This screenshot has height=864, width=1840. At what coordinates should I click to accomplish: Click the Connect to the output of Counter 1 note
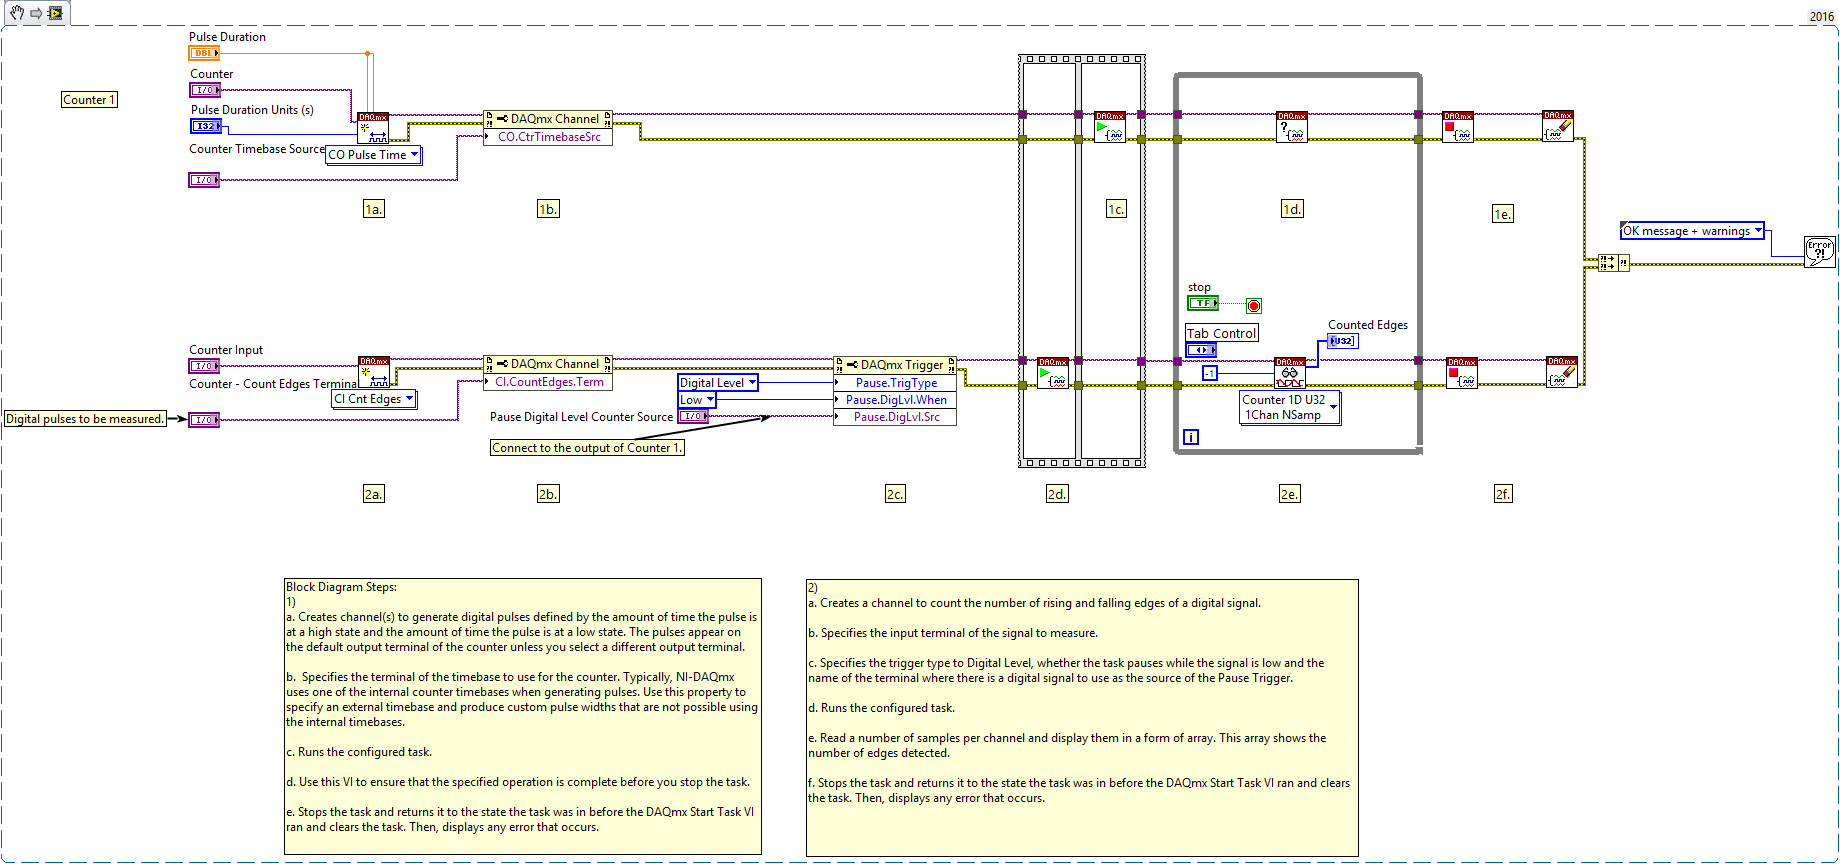(587, 448)
